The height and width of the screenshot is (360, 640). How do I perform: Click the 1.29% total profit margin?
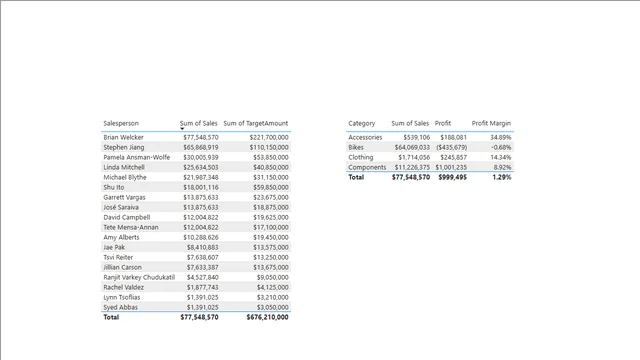click(x=502, y=177)
